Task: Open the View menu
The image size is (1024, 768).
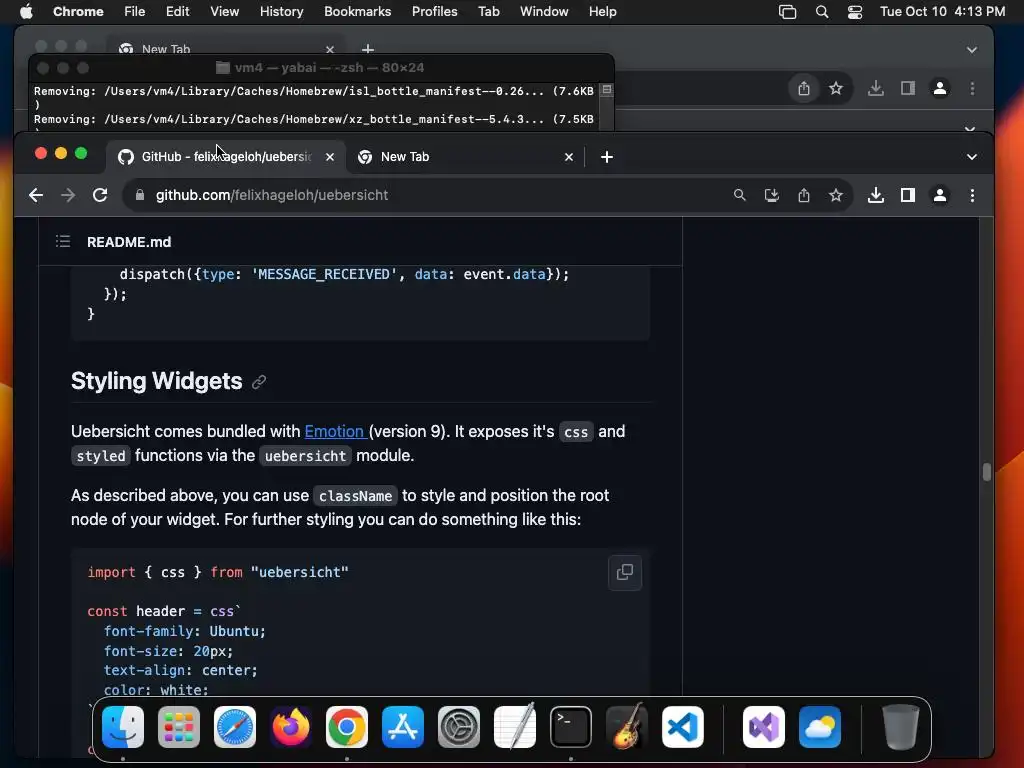Action: coord(225,12)
